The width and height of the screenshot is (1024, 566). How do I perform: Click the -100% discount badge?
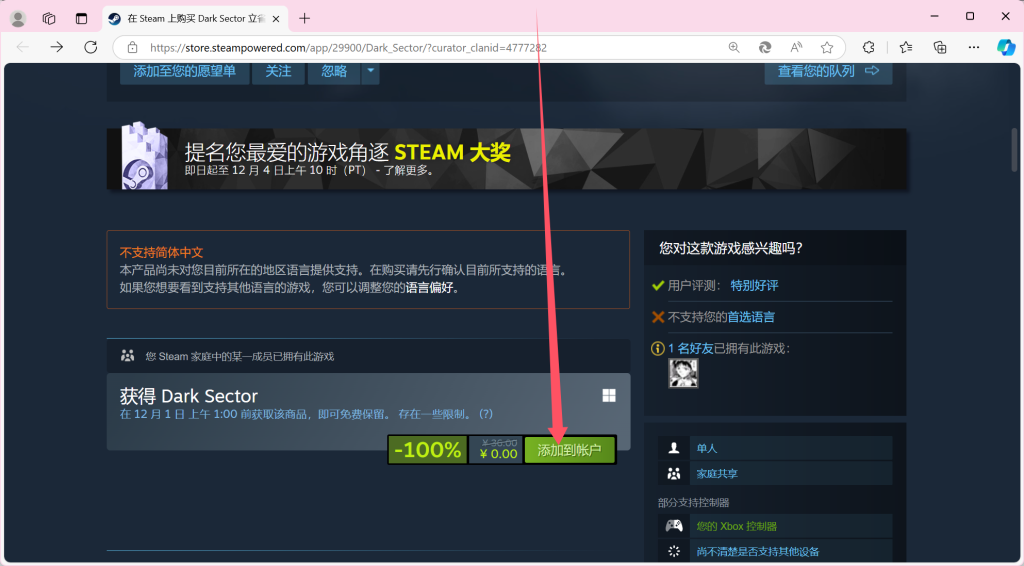pos(428,450)
